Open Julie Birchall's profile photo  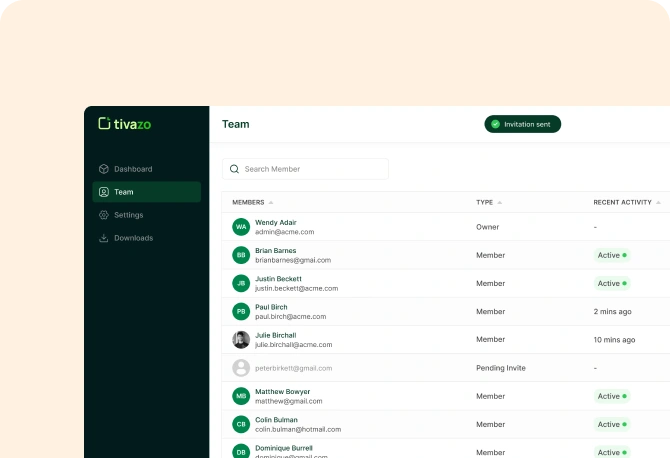pos(241,340)
